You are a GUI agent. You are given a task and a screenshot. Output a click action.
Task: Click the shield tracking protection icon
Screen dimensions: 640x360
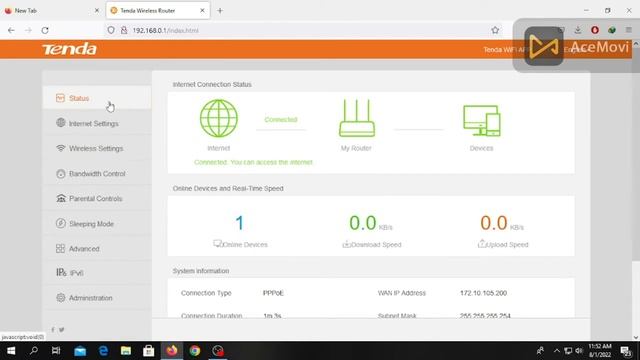tap(111, 30)
